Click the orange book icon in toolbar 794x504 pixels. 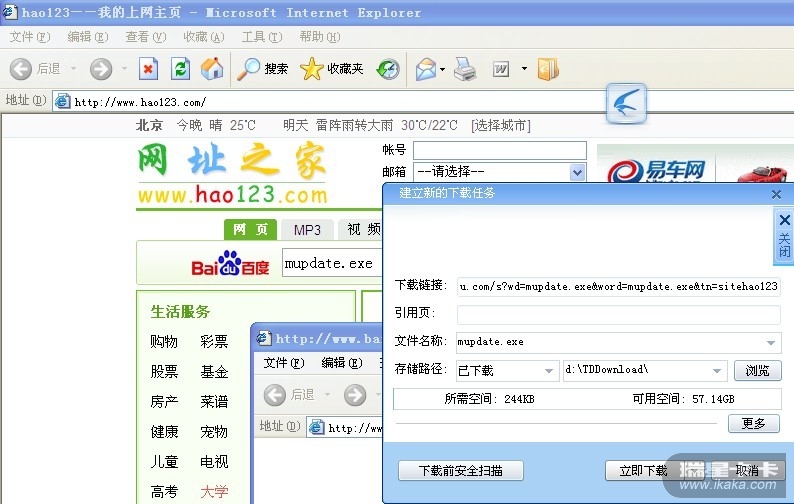click(x=548, y=69)
